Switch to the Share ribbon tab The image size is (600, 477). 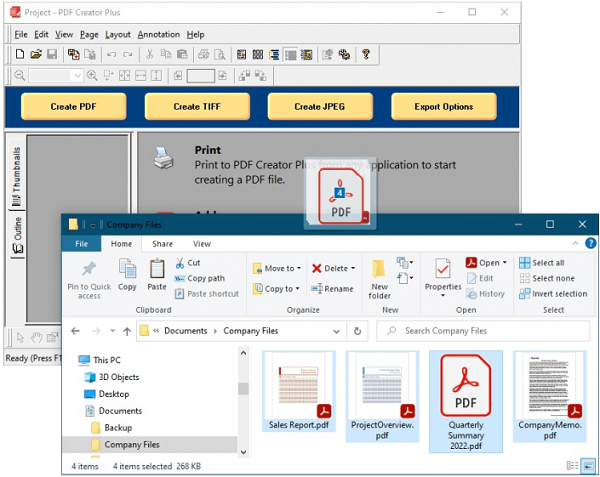coord(162,243)
